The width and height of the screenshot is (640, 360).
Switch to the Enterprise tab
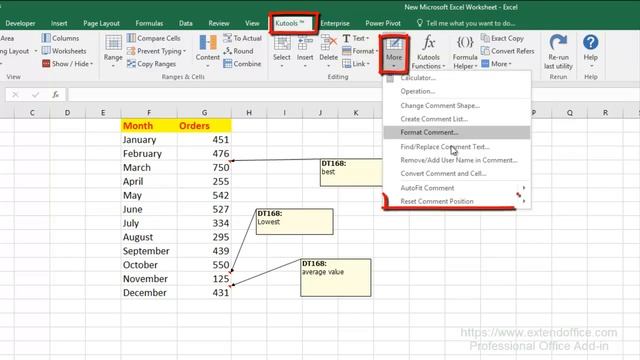[335, 23]
